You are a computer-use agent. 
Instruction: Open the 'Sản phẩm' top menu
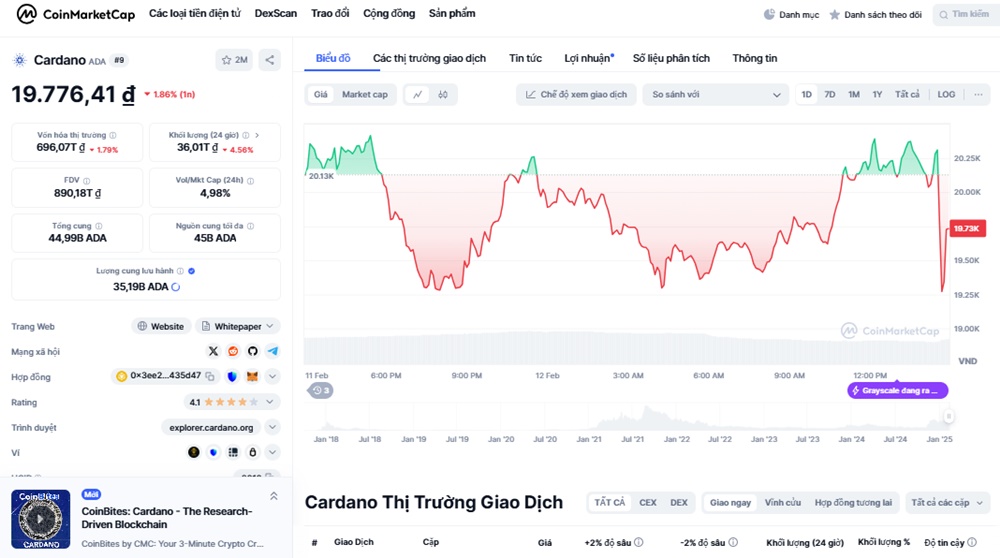click(452, 14)
